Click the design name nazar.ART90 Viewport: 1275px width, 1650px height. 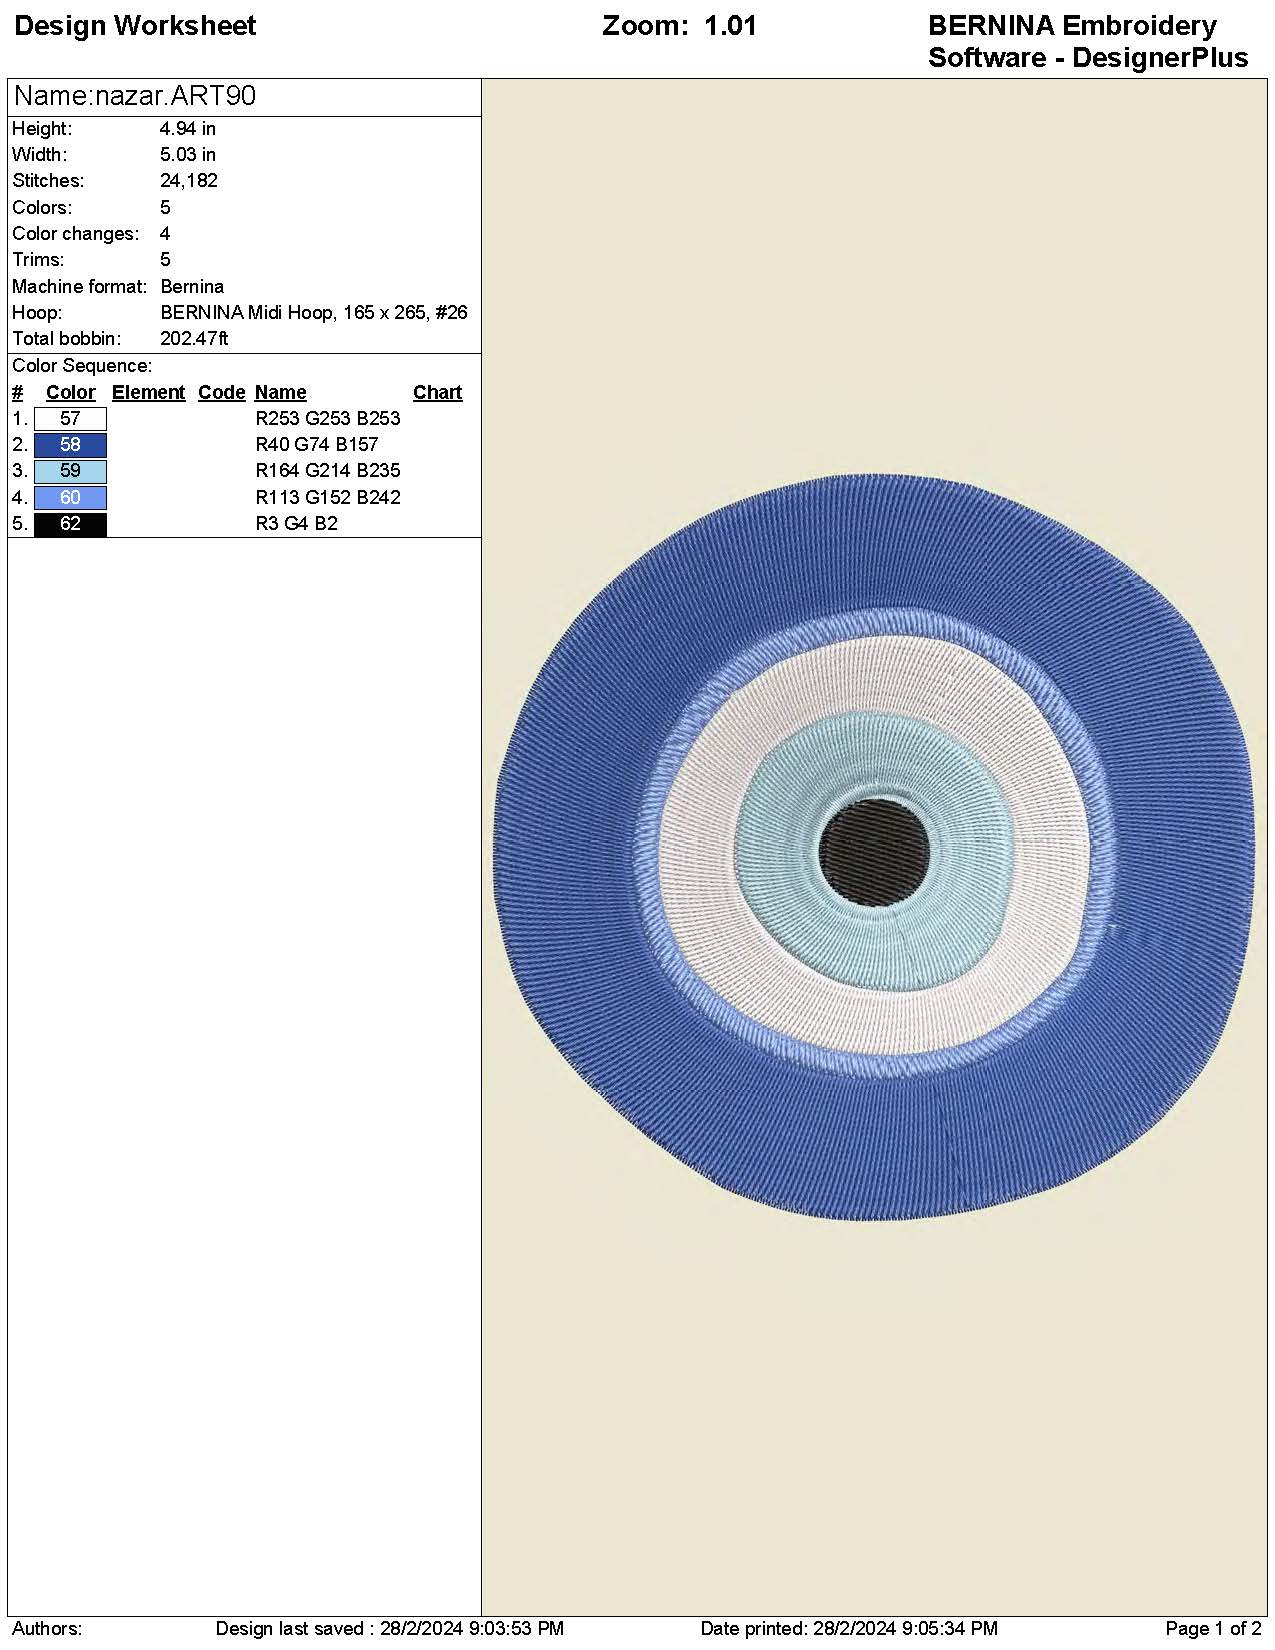coord(135,96)
